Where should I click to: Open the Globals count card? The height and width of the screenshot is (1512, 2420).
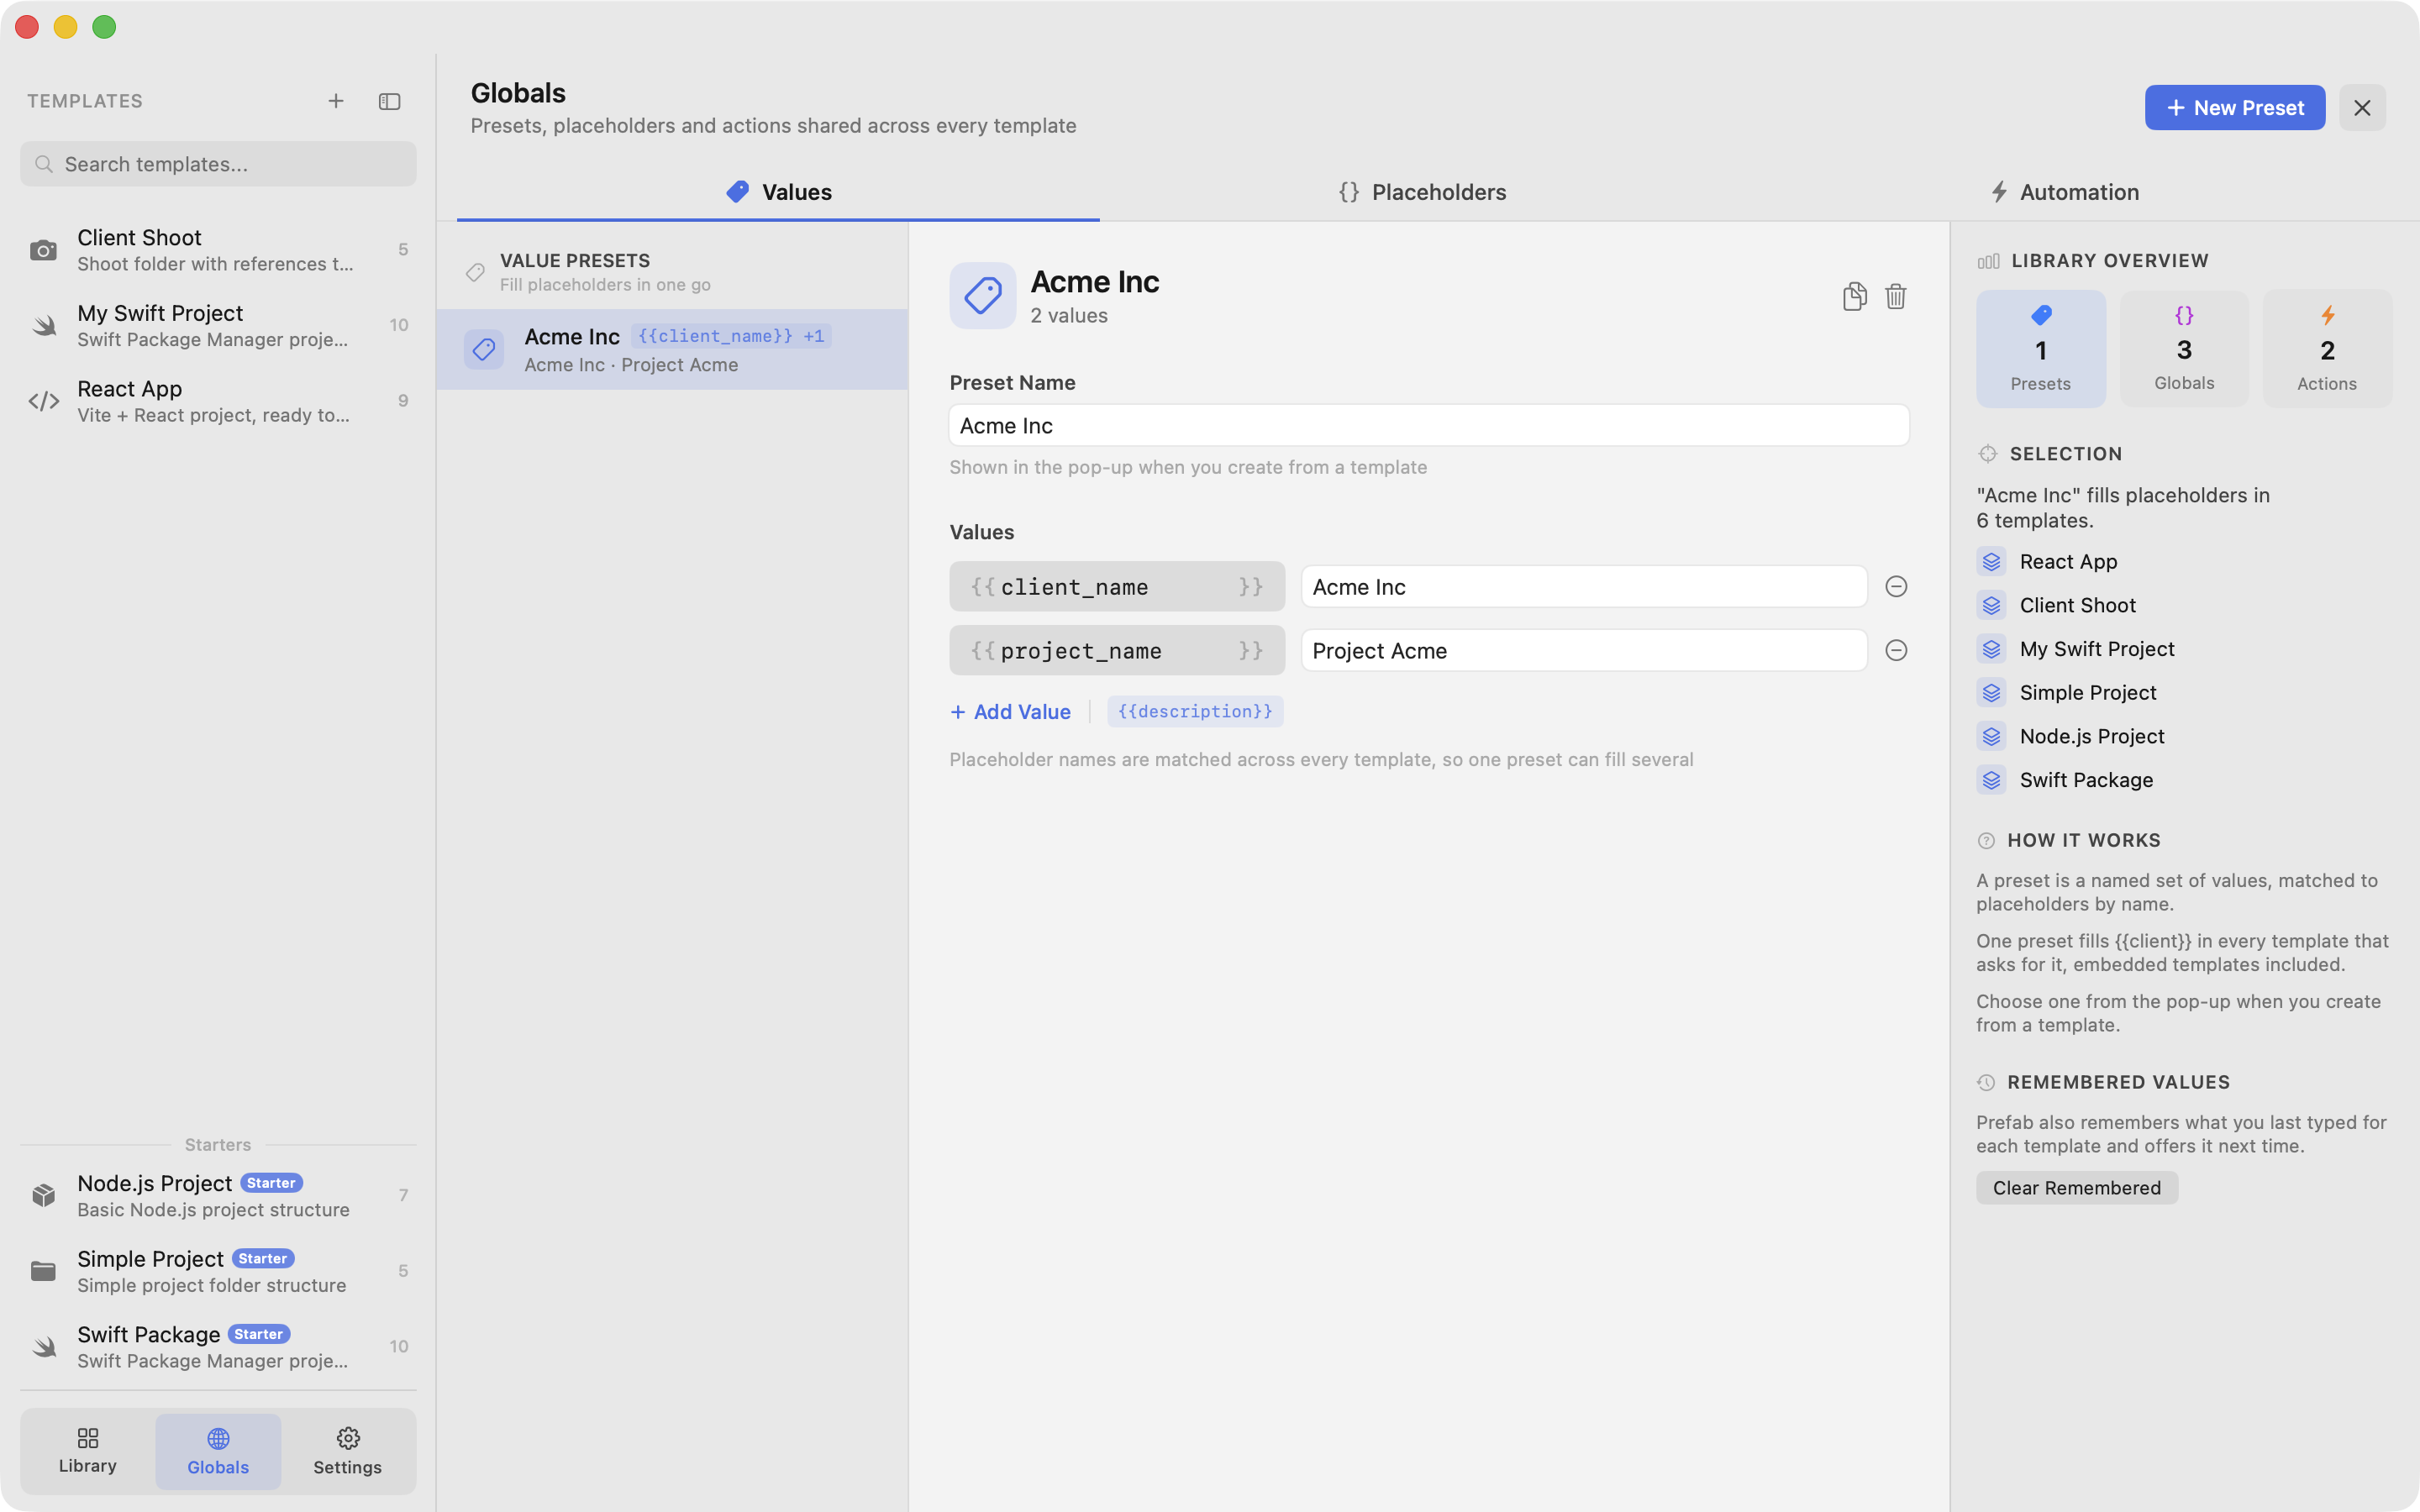coord(2184,348)
